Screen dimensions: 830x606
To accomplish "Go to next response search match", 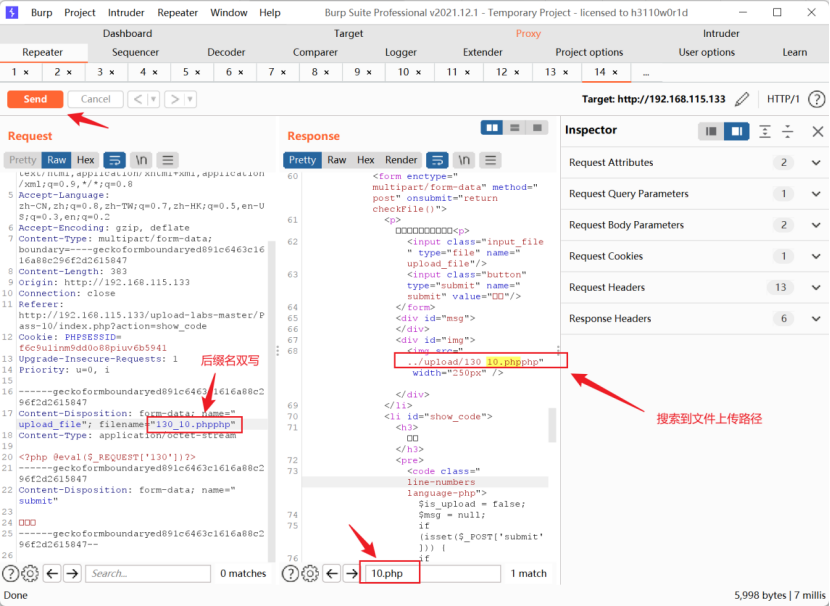I will [351, 573].
